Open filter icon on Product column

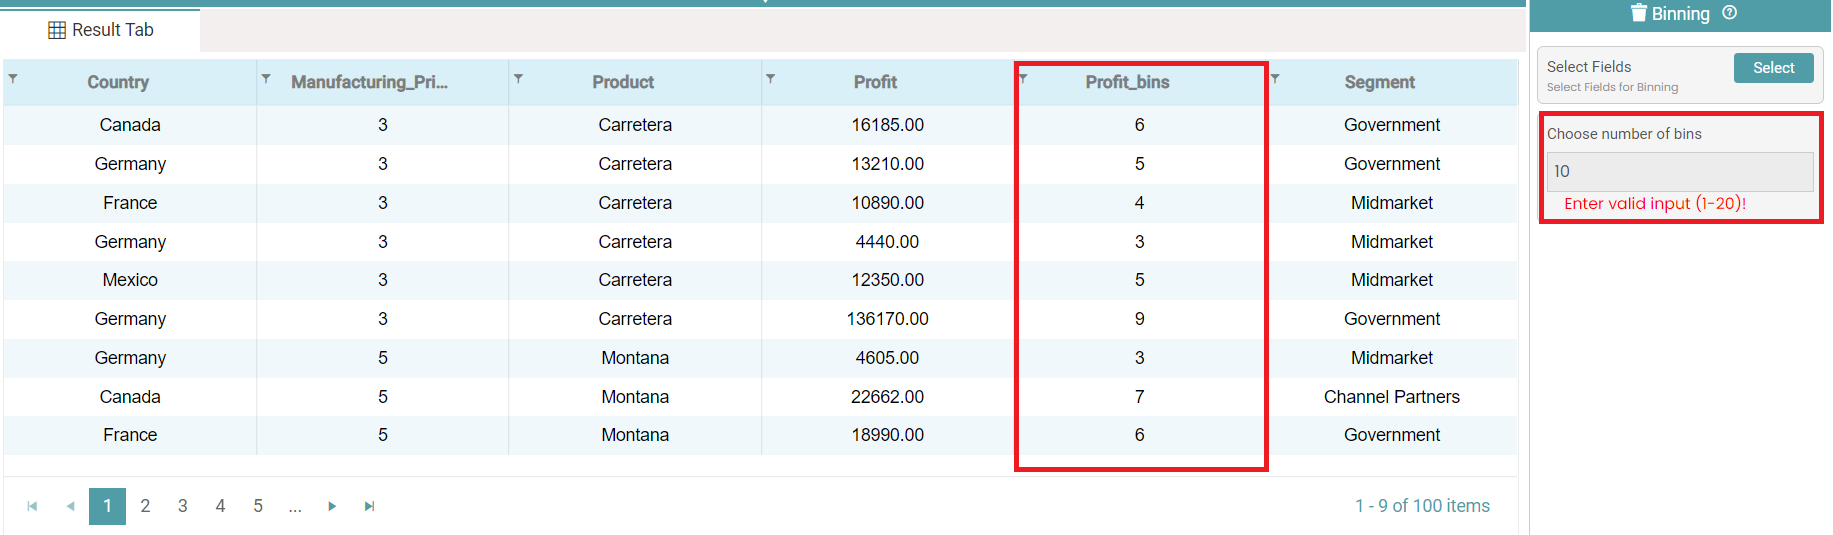518,77
